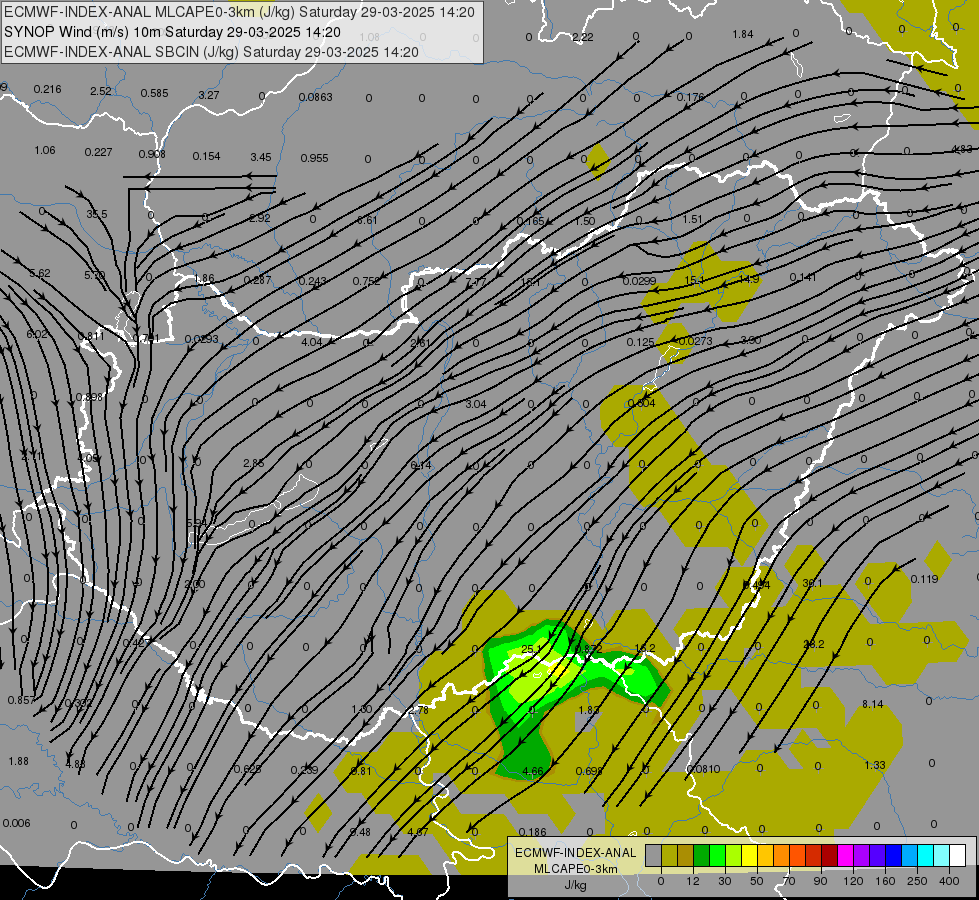This screenshot has width=979, height=900.
Task: Click the dark red legend swatch
Action: [x=829, y=855]
